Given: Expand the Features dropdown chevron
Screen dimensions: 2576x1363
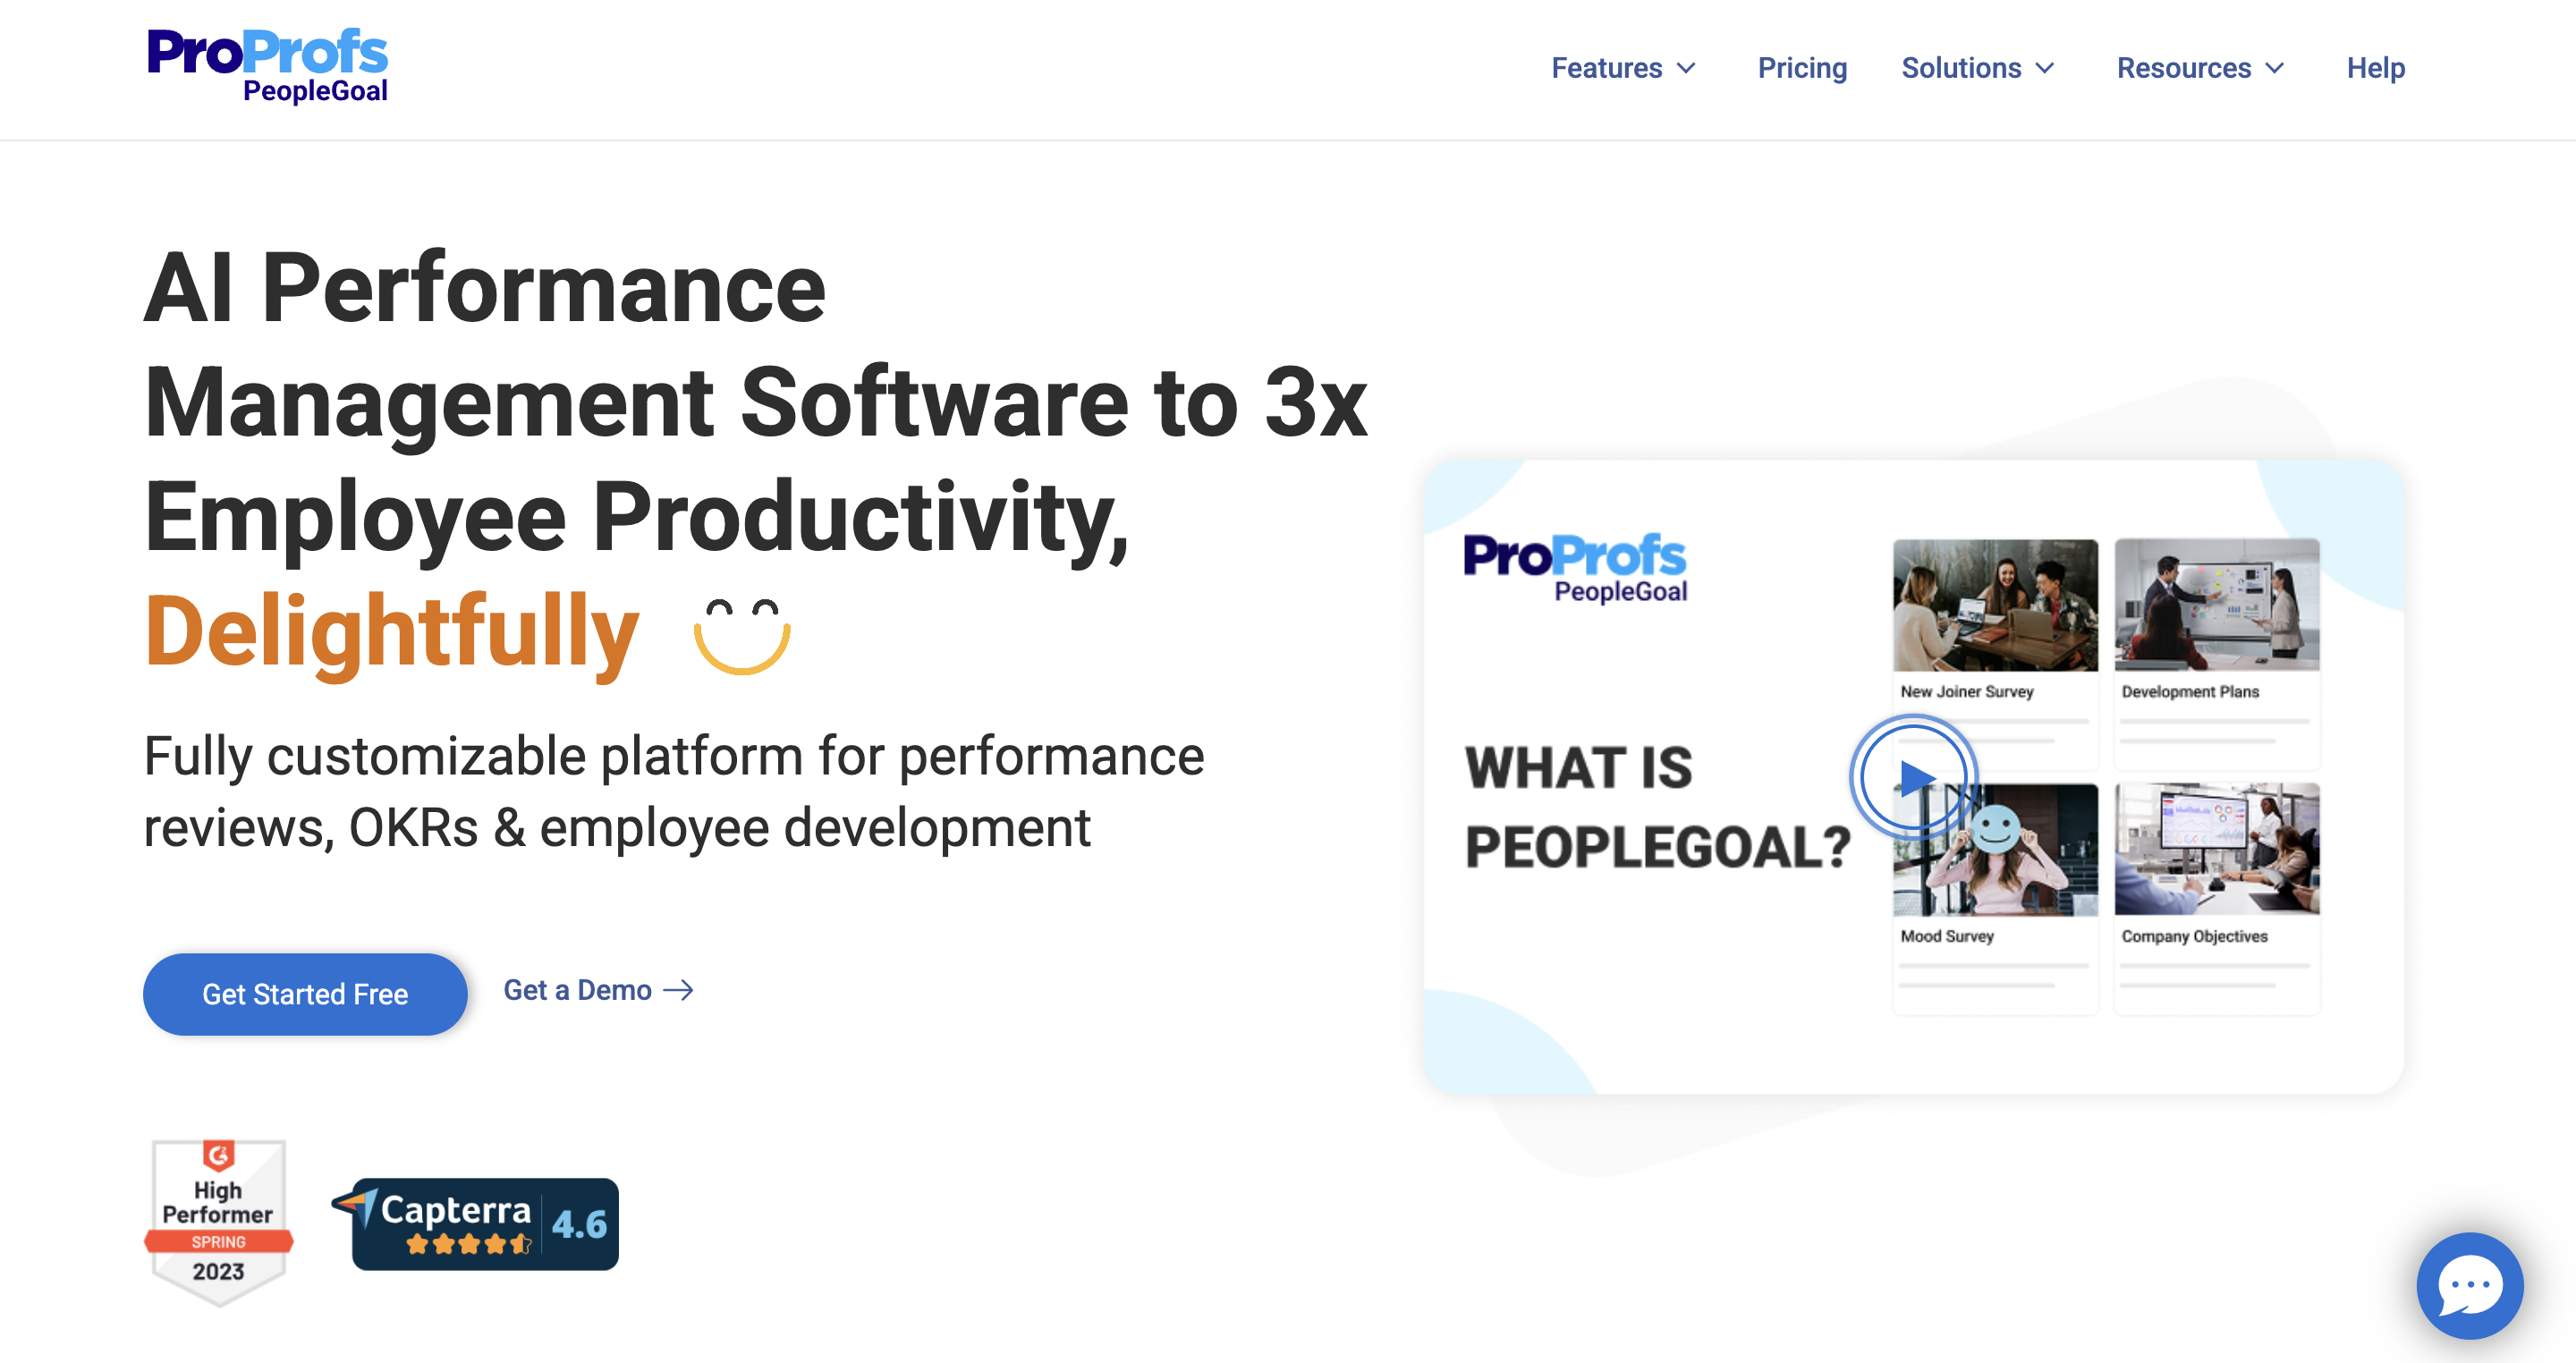Looking at the screenshot, I should point(1686,68).
